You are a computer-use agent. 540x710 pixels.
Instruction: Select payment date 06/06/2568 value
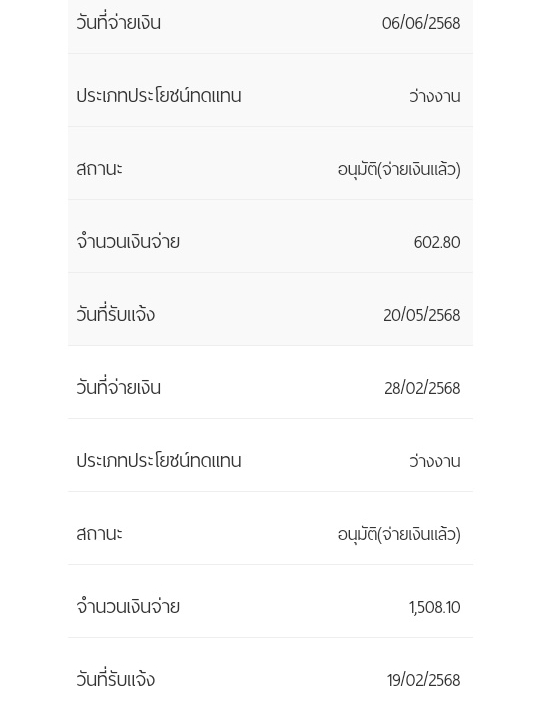point(421,23)
